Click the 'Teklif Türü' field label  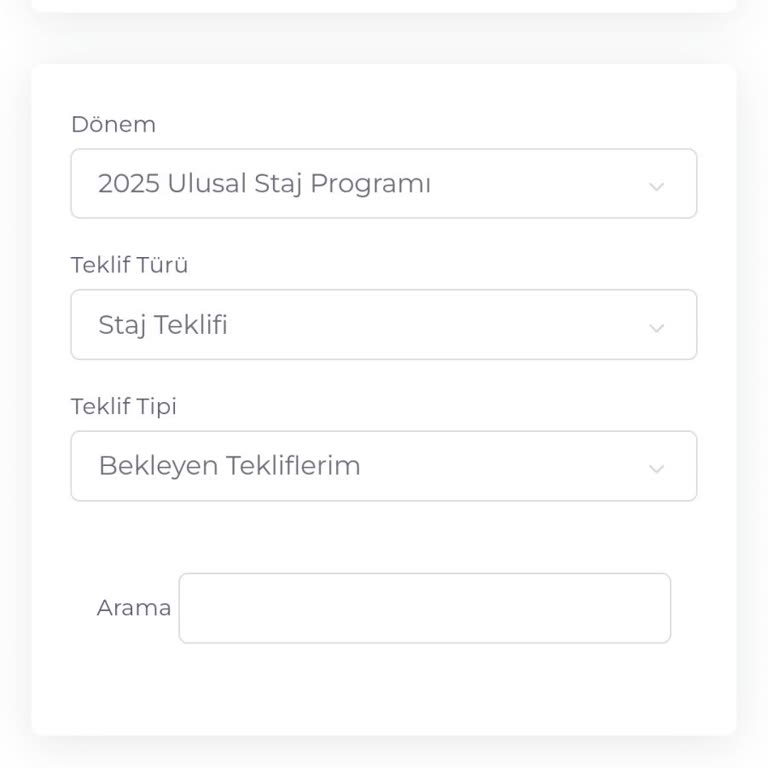tap(129, 266)
